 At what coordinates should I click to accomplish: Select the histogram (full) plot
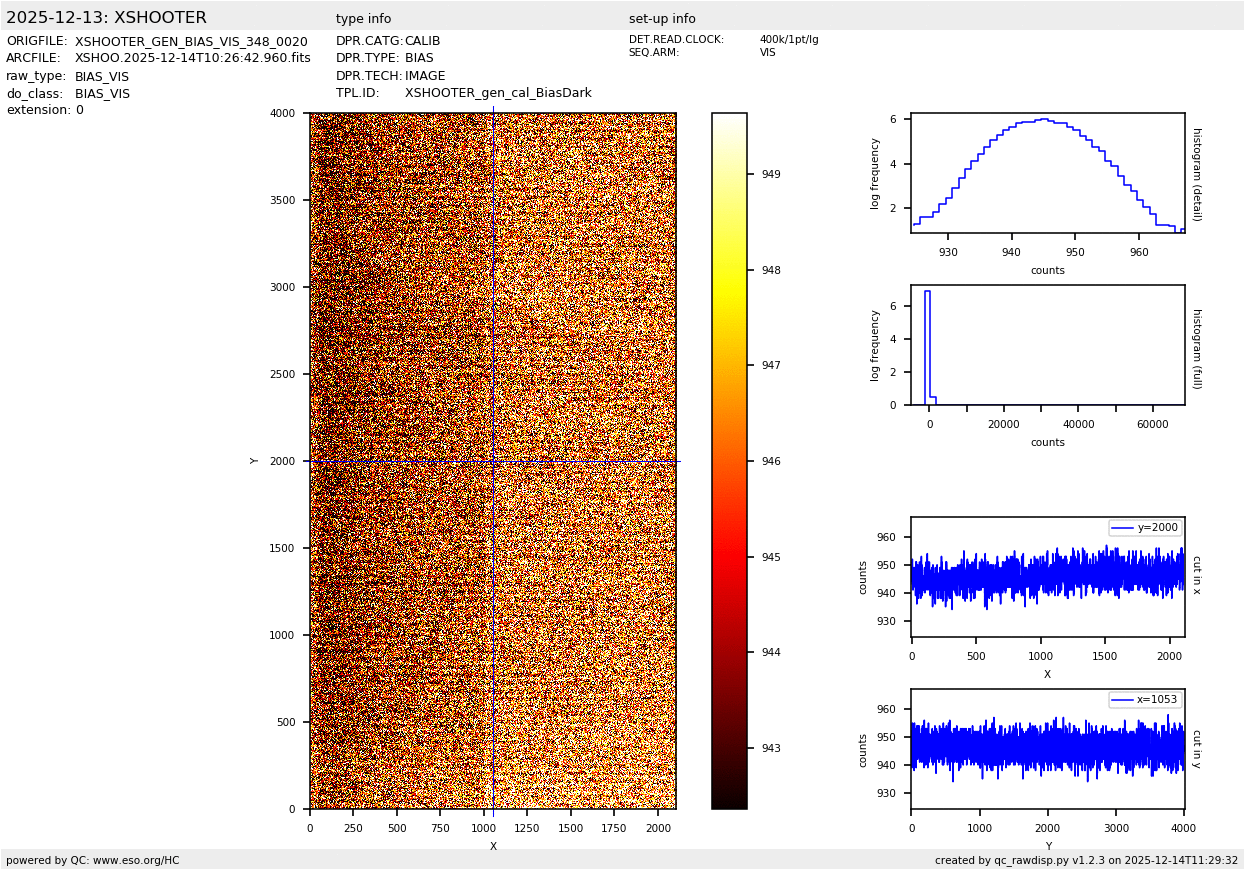[x=1047, y=345]
